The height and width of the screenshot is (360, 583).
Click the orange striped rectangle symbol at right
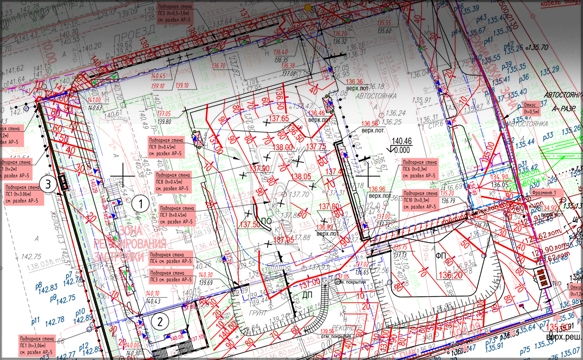[x=542, y=278]
